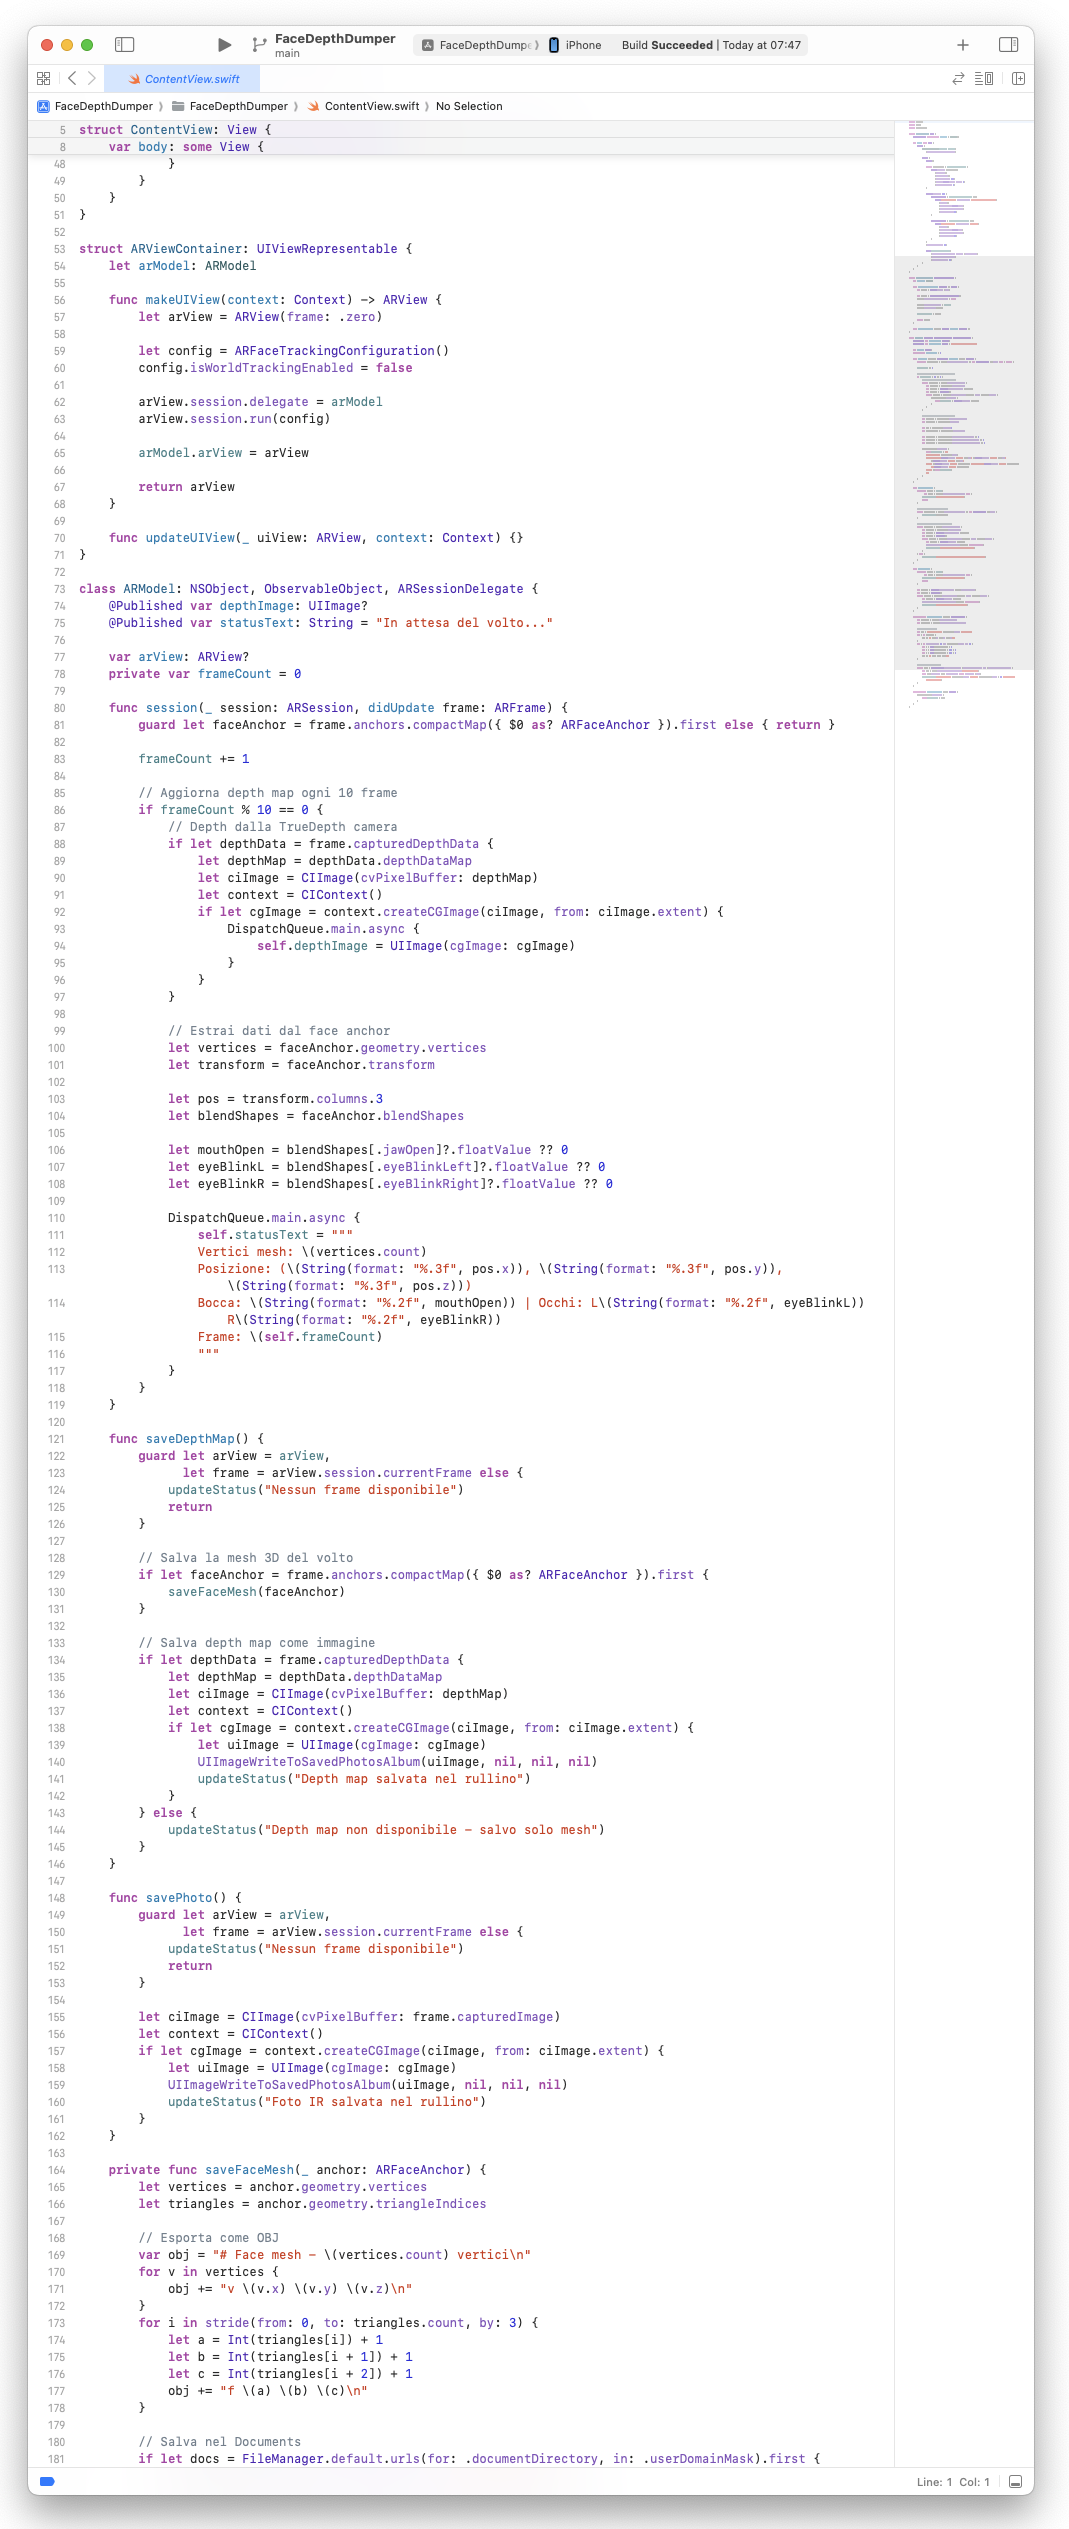Click the comment Aggiorna depth map ogni 10 frame
The image size is (1069, 2529).
click(267, 793)
